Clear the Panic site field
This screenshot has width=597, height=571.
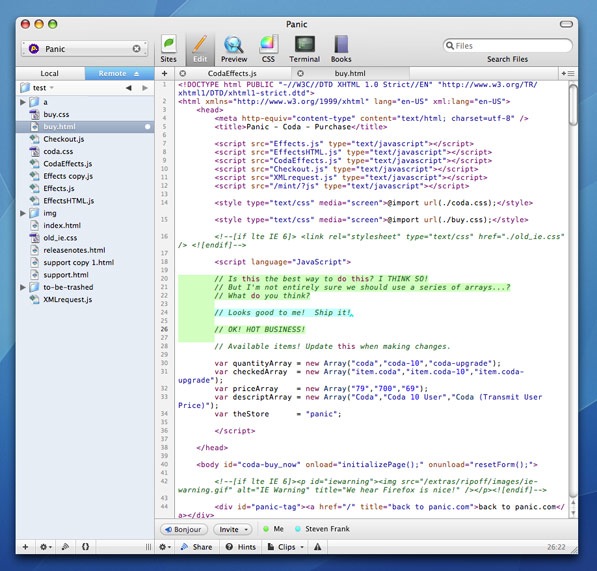click(x=136, y=48)
